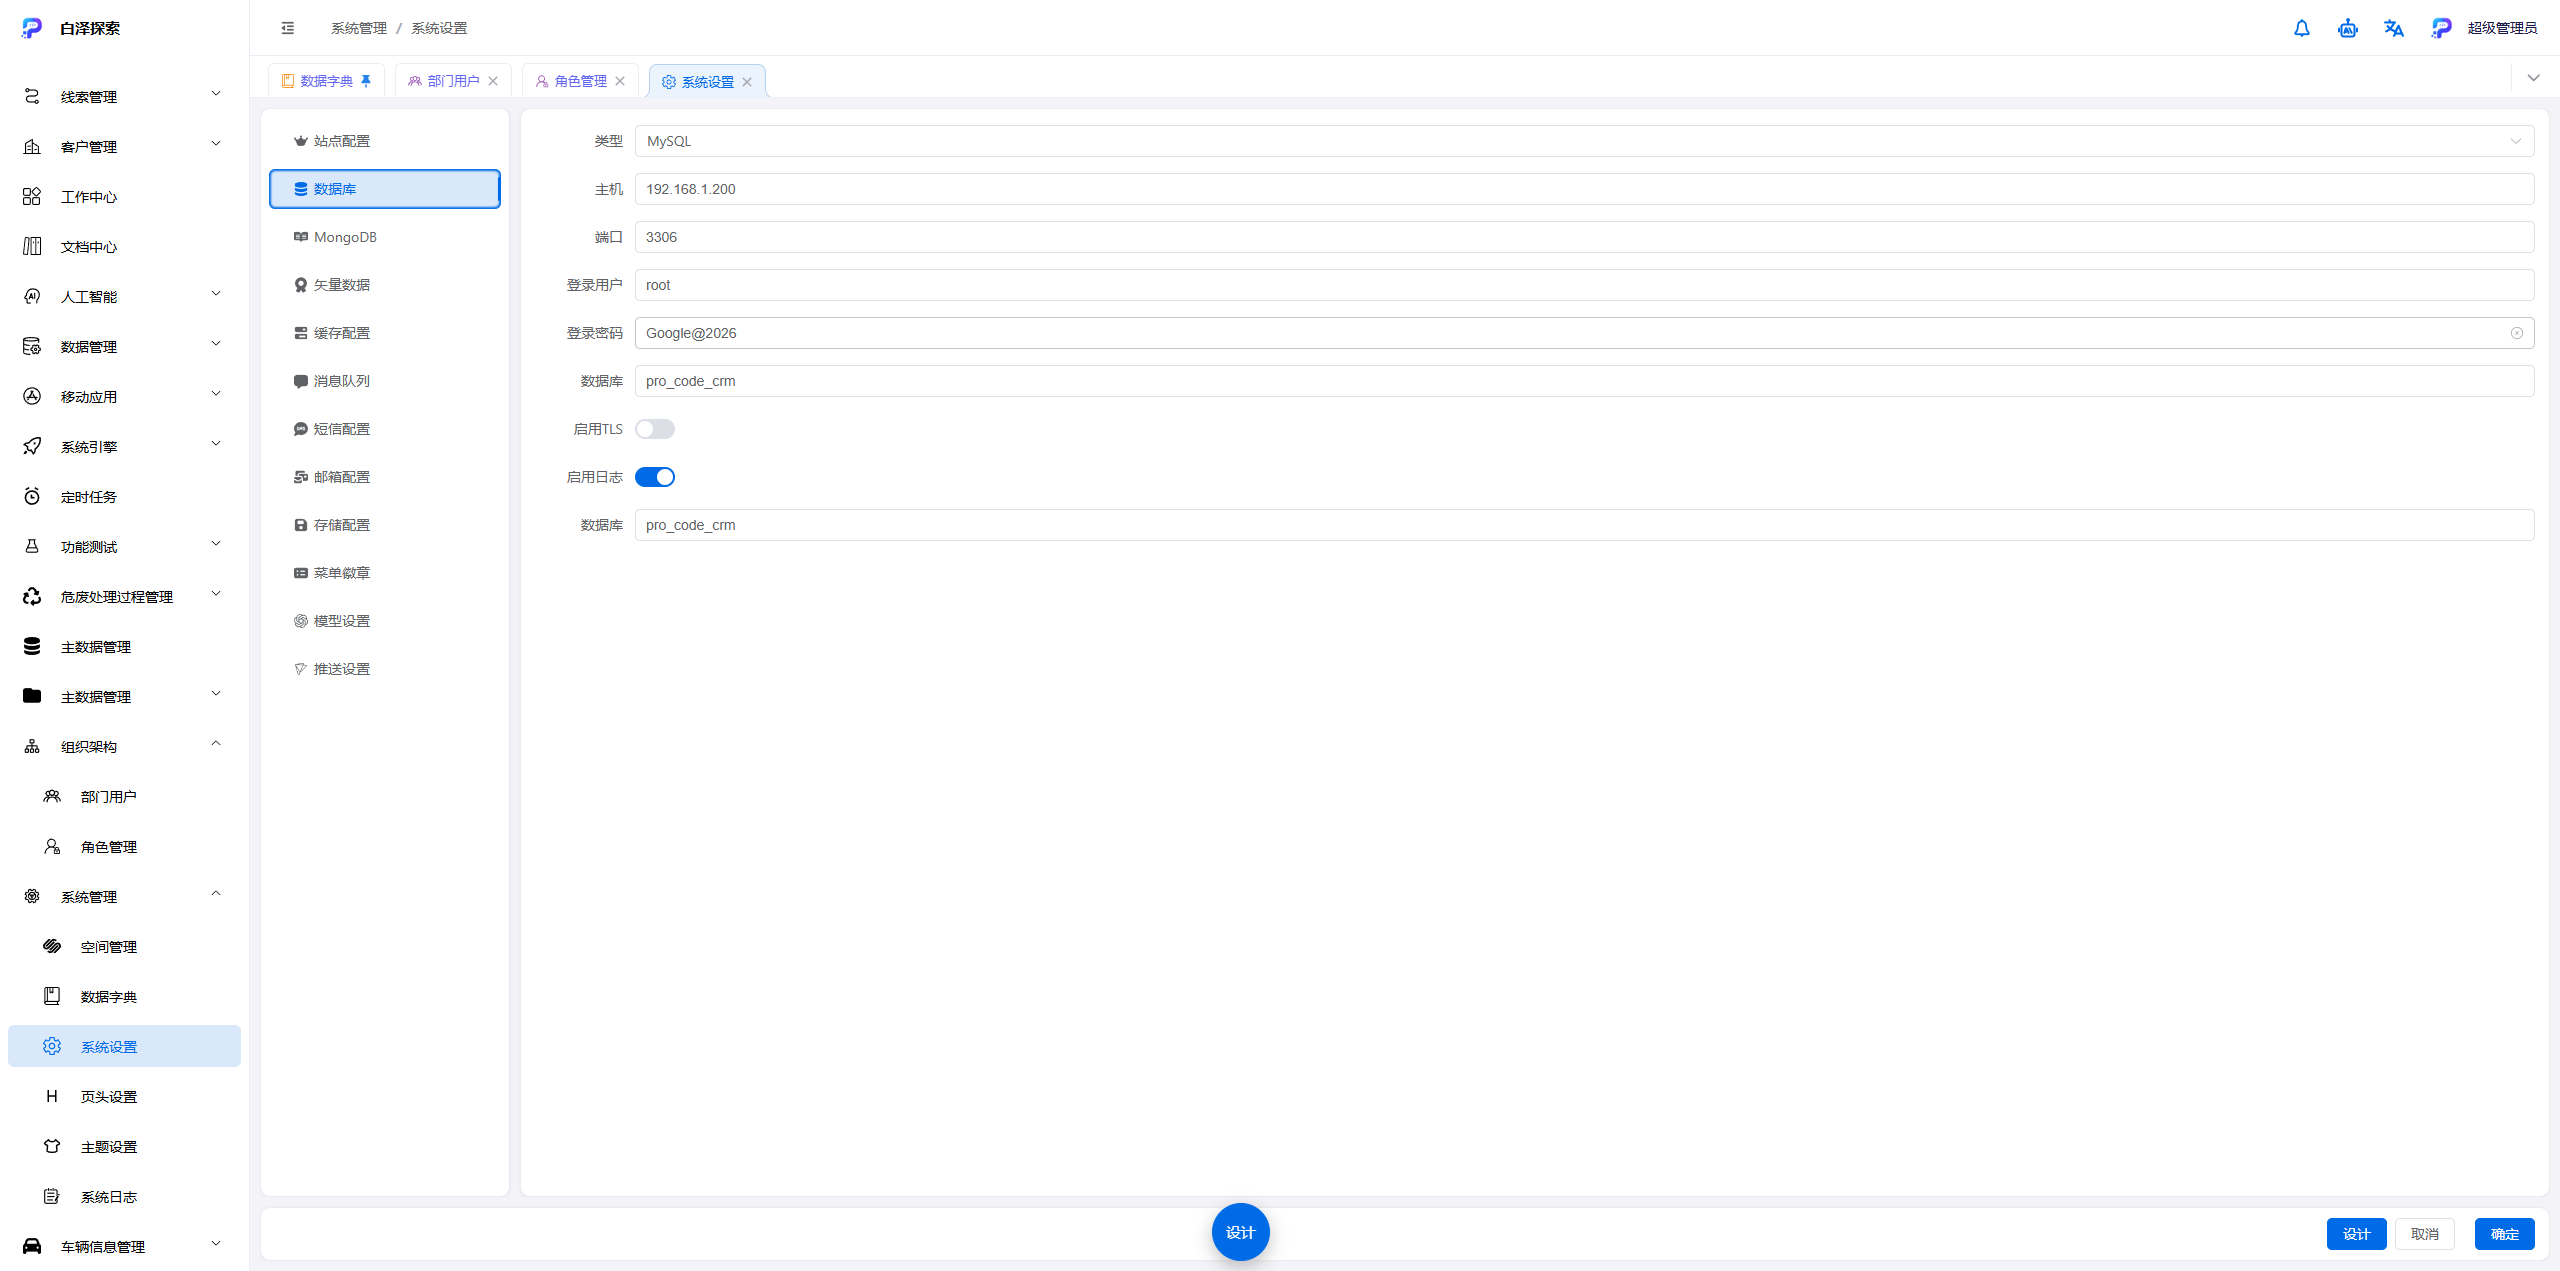2560x1271 pixels.
Task: Expand the 客户管理 menu
Action: tap(124, 147)
